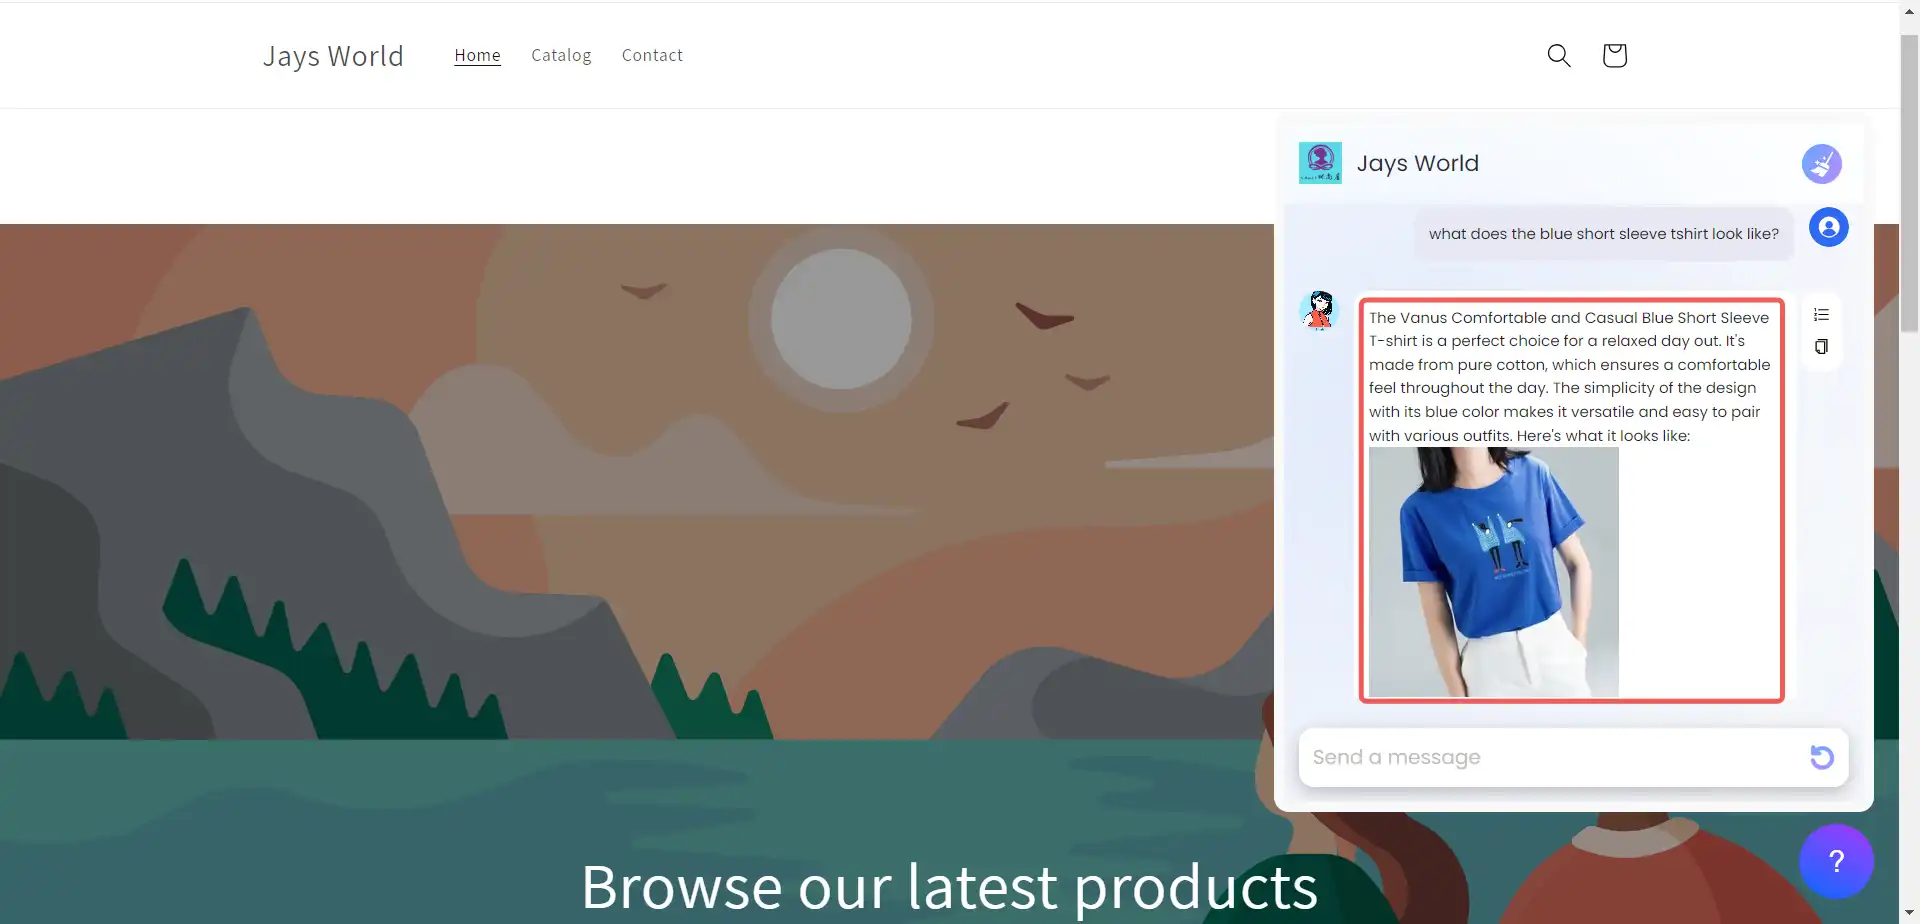The width and height of the screenshot is (1920, 924).
Task: Go to the Home menu item
Action: coord(477,55)
